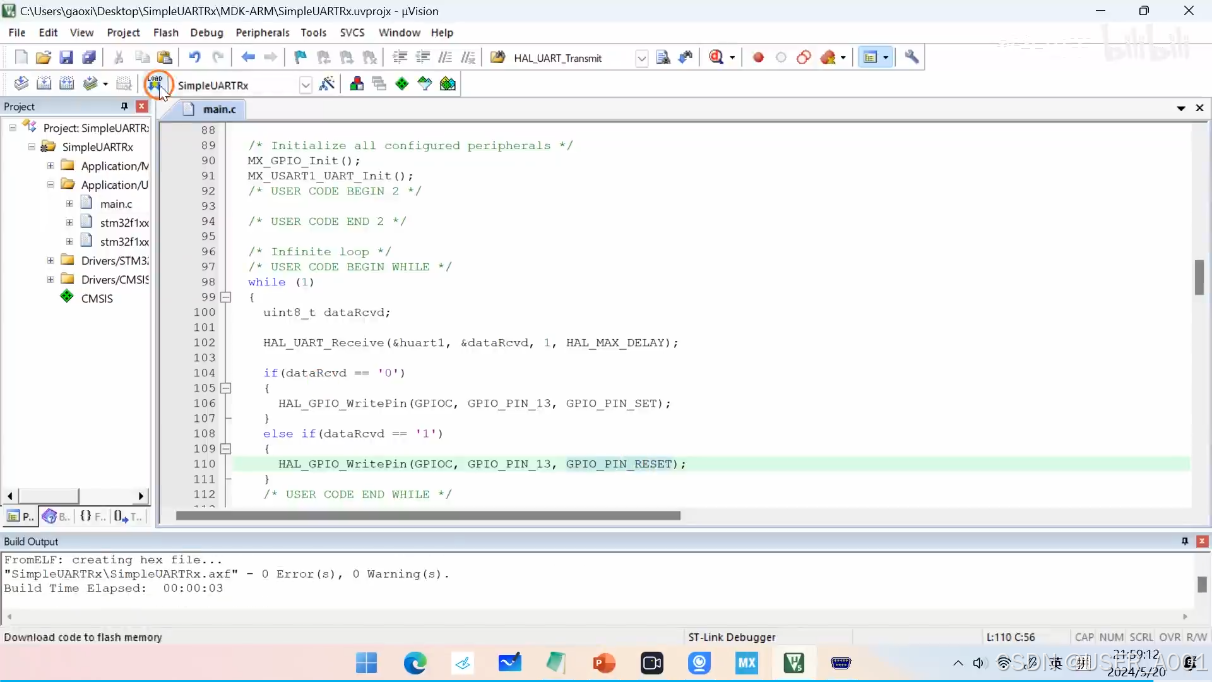The height and width of the screenshot is (682, 1212).
Task: Download code to flash with LOAD icon
Action: pos(156,84)
